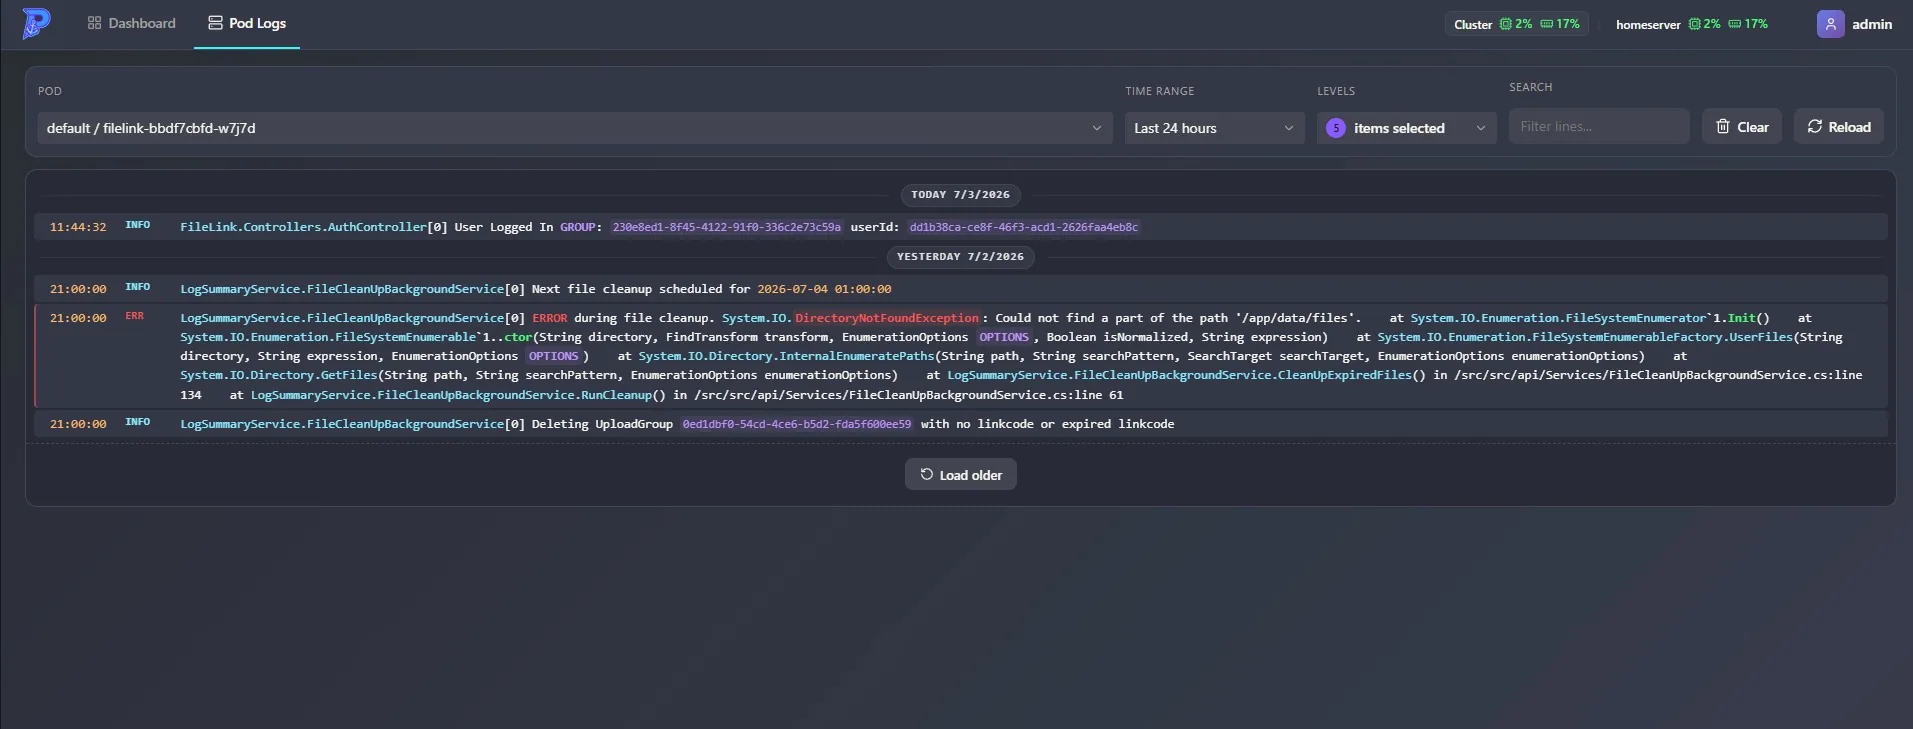Click the Next file cleanup scheduled log row
The width and height of the screenshot is (1913, 729).
960,289
